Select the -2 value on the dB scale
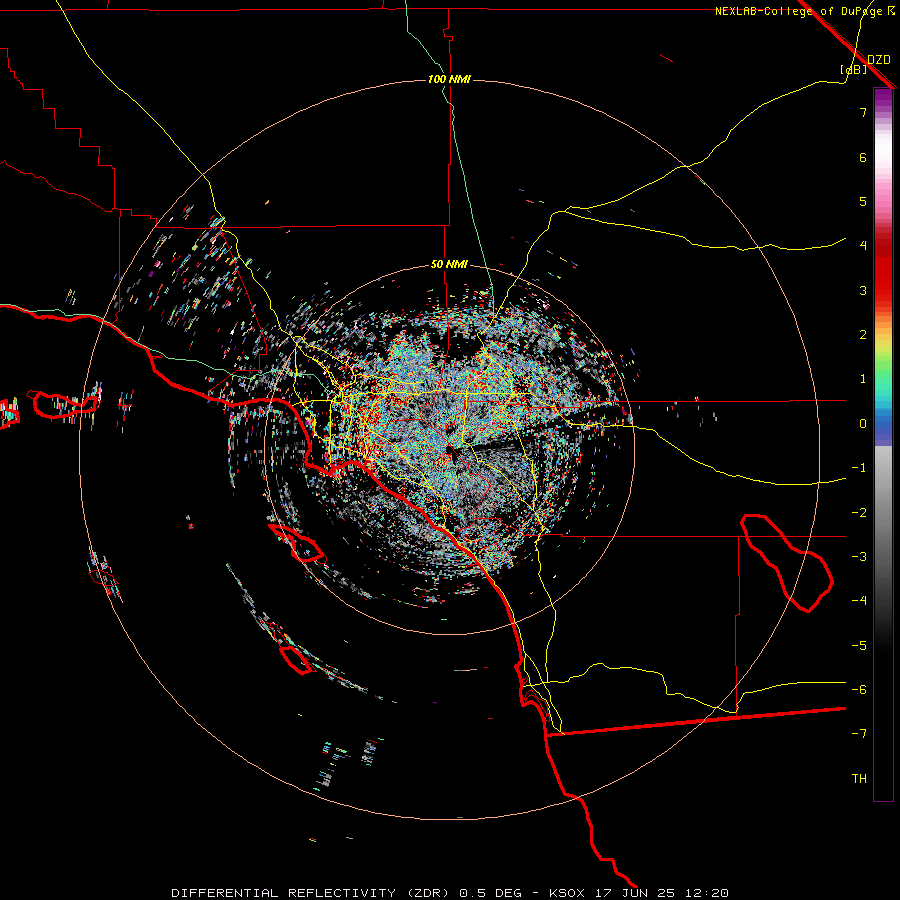Image resolution: width=900 pixels, height=900 pixels. pos(859,513)
